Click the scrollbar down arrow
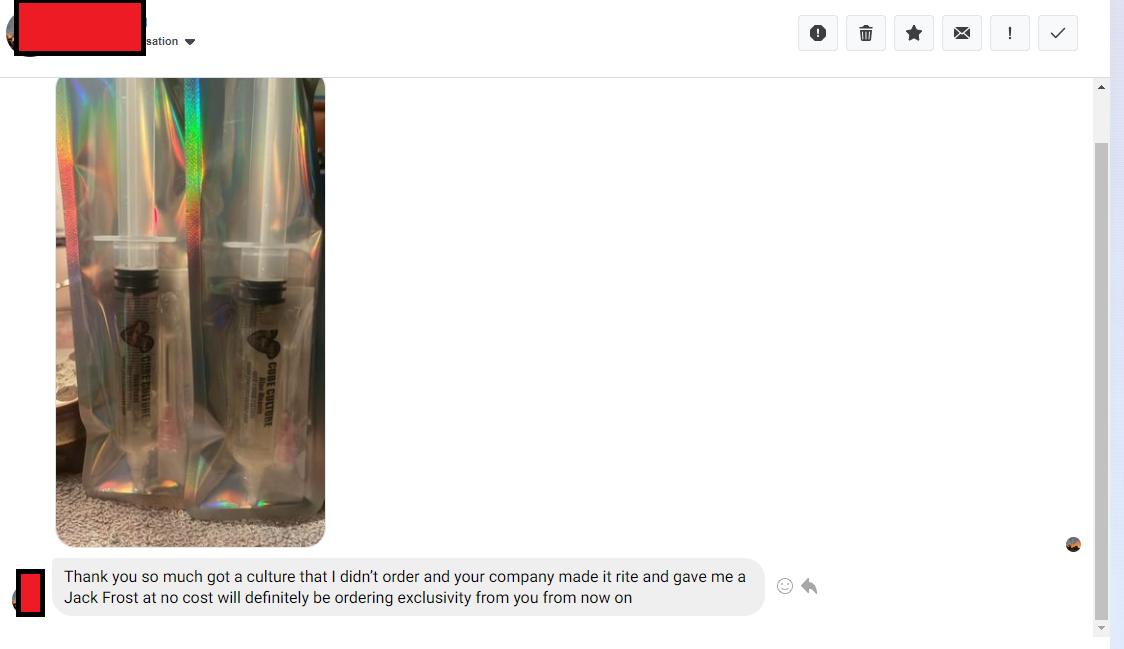Viewport: 1124px width, 649px height. pyautogui.click(x=1101, y=628)
